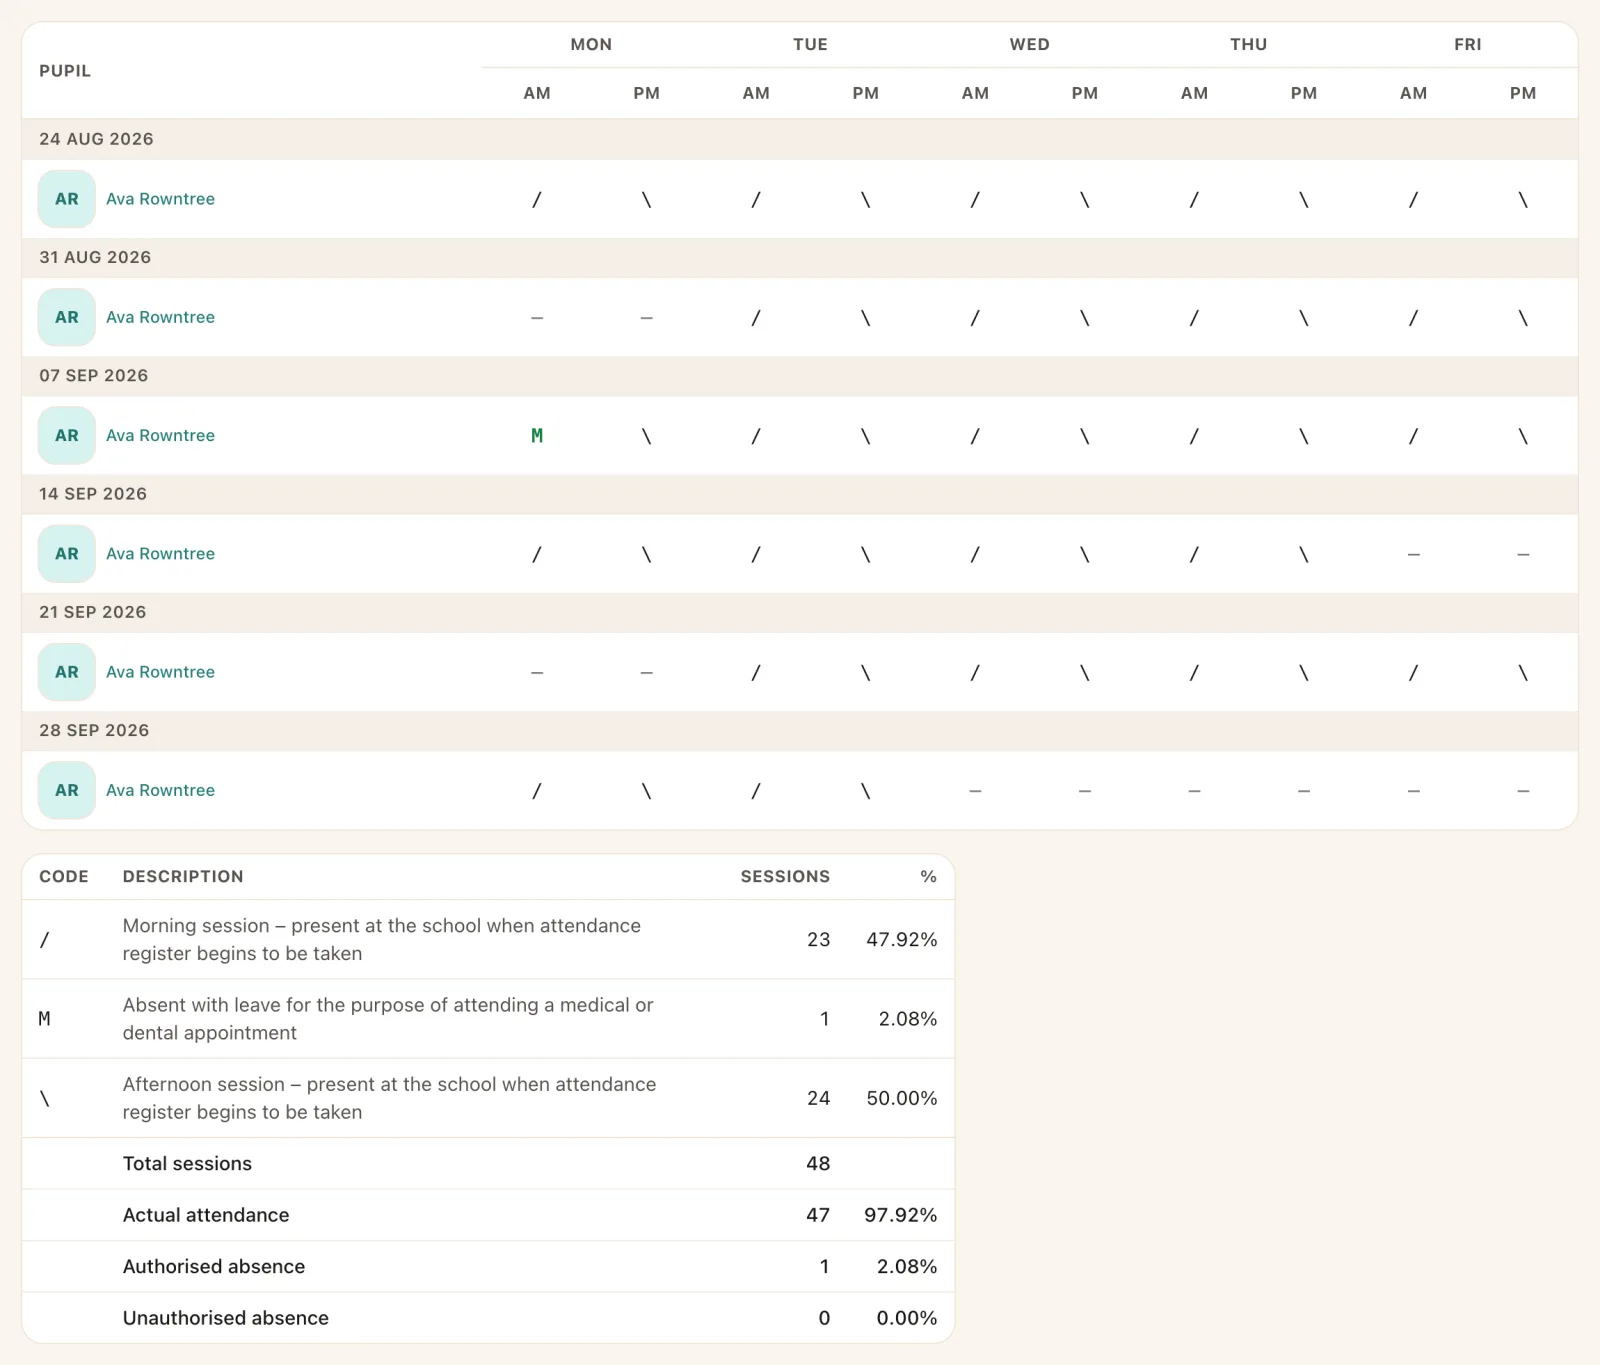Click the AR avatar in 14 Sep week
This screenshot has width=1600, height=1365.
pyautogui.click(x=67, y=553)
